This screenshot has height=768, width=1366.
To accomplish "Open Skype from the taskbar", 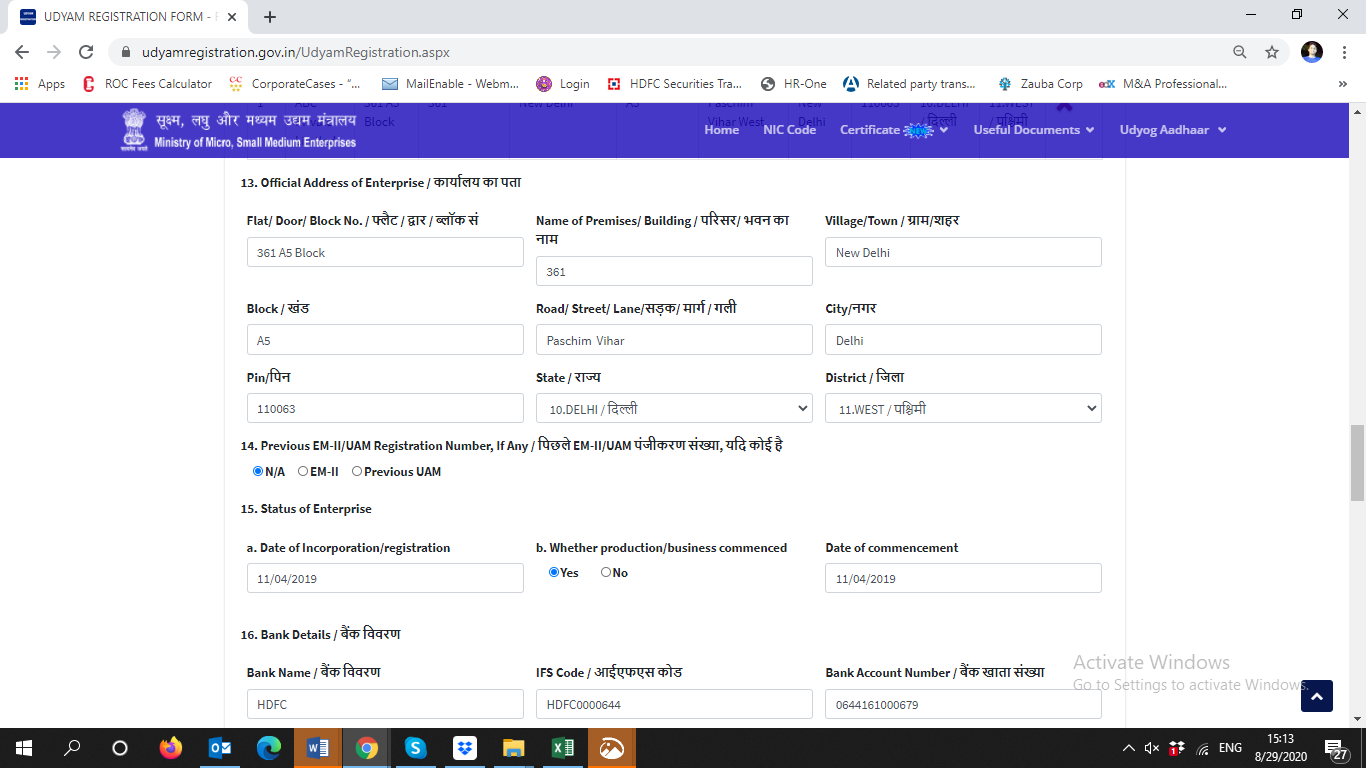I will (415, 748).
